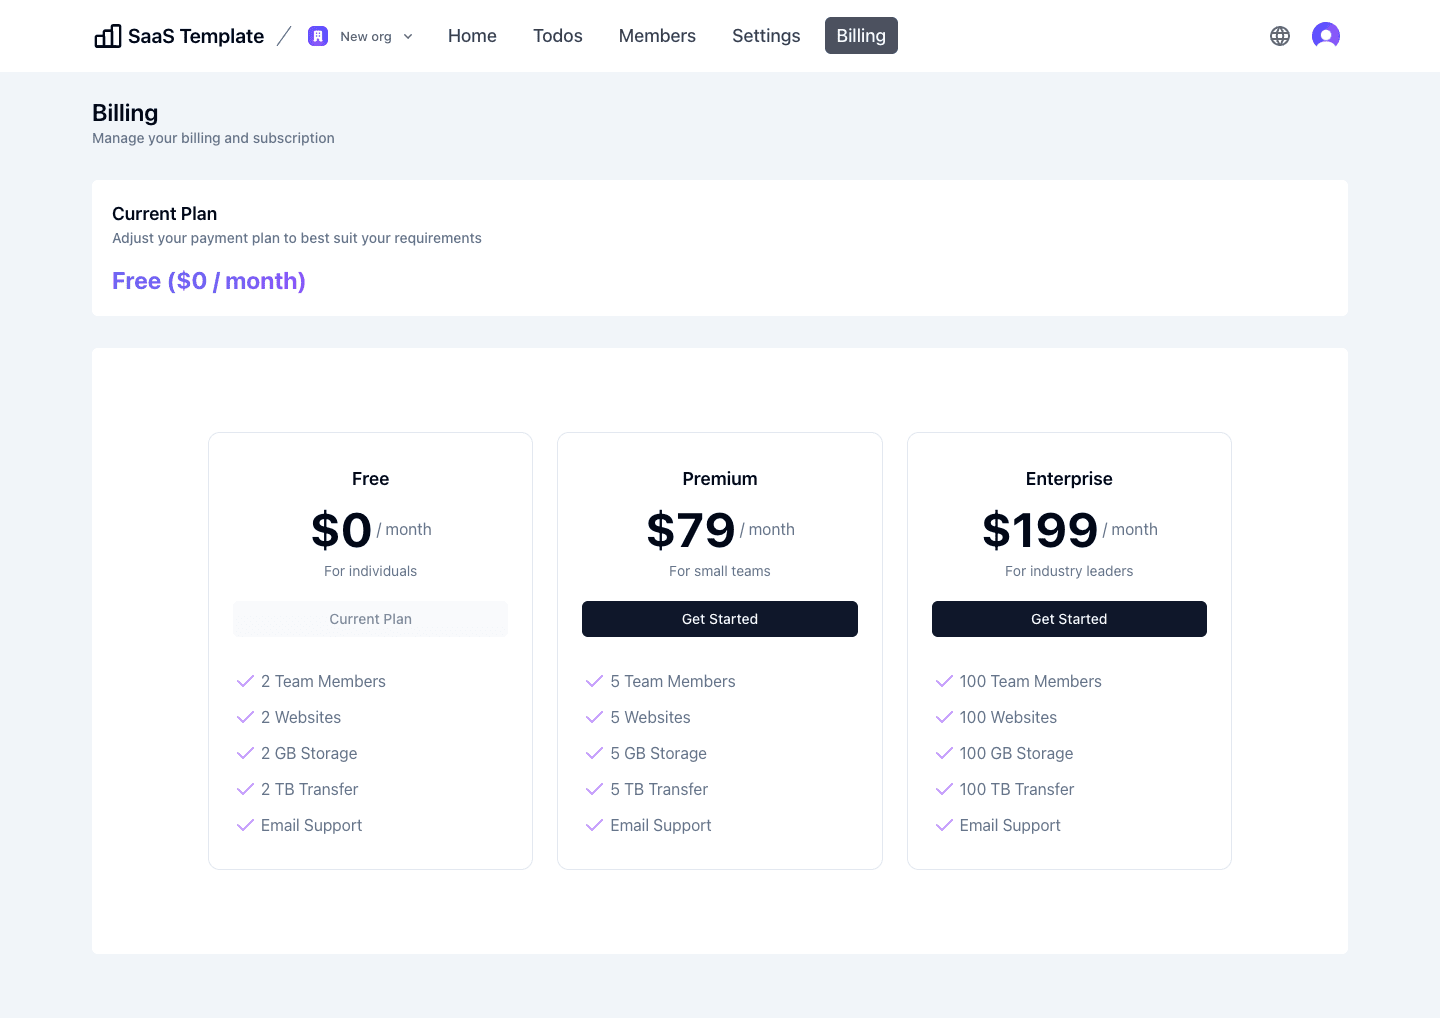Navigate to the Members tab
This screenshot has height=1018, width=1440.
(657, 35)
